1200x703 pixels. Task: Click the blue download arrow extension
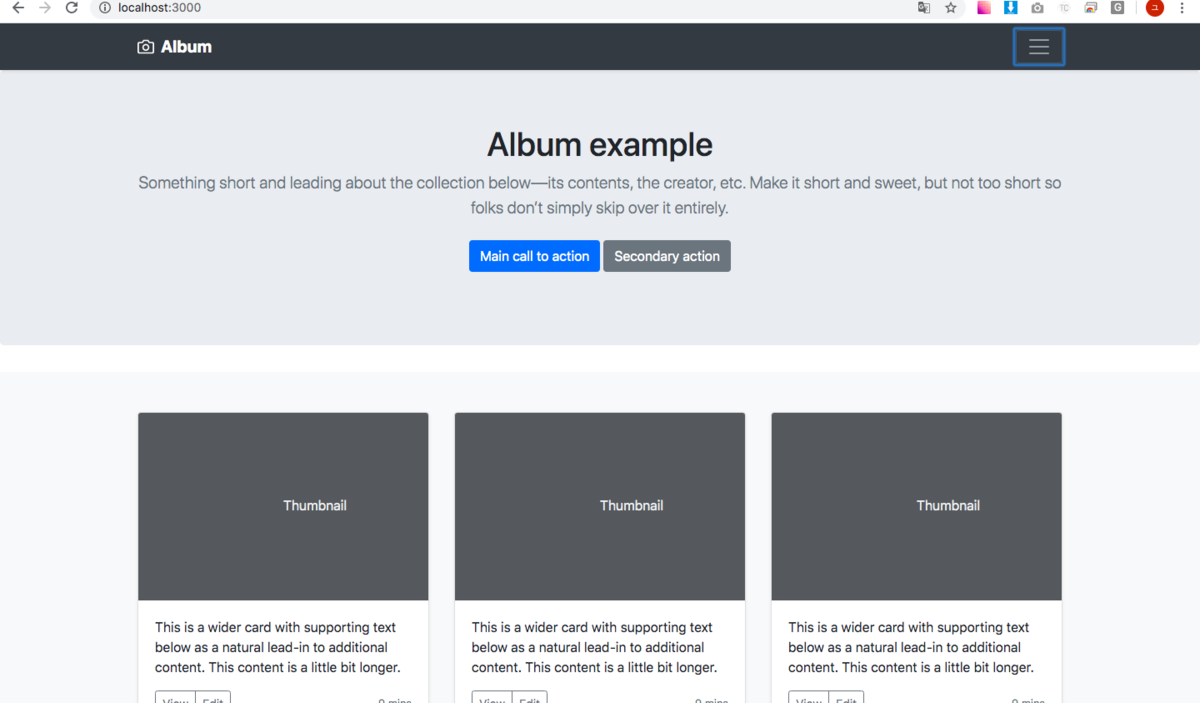1011,8
